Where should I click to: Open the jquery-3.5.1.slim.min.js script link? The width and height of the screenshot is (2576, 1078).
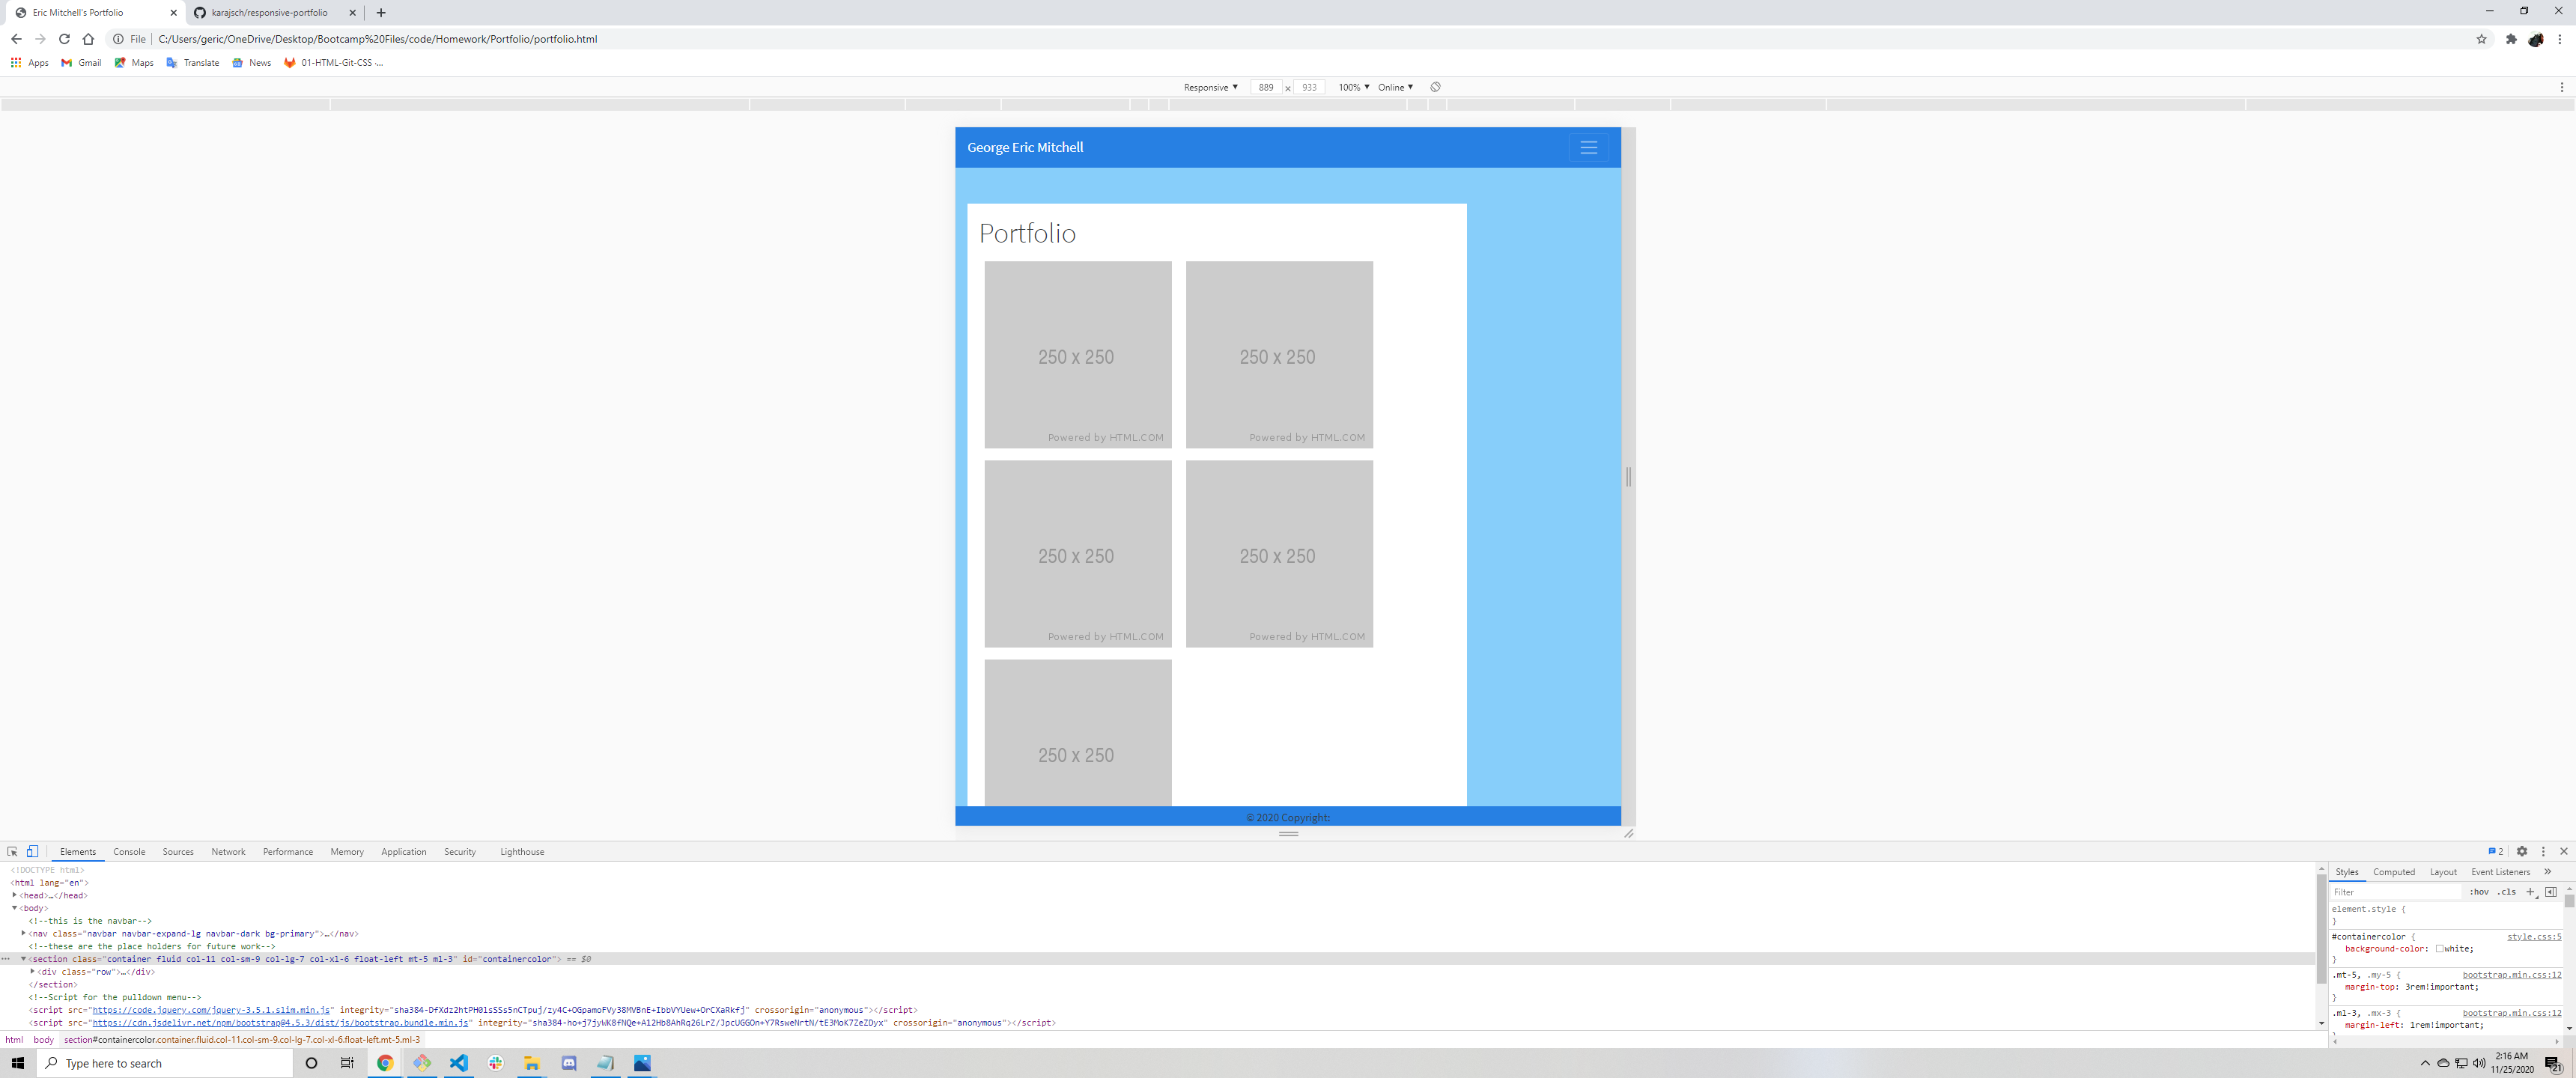pos(211,1009)
